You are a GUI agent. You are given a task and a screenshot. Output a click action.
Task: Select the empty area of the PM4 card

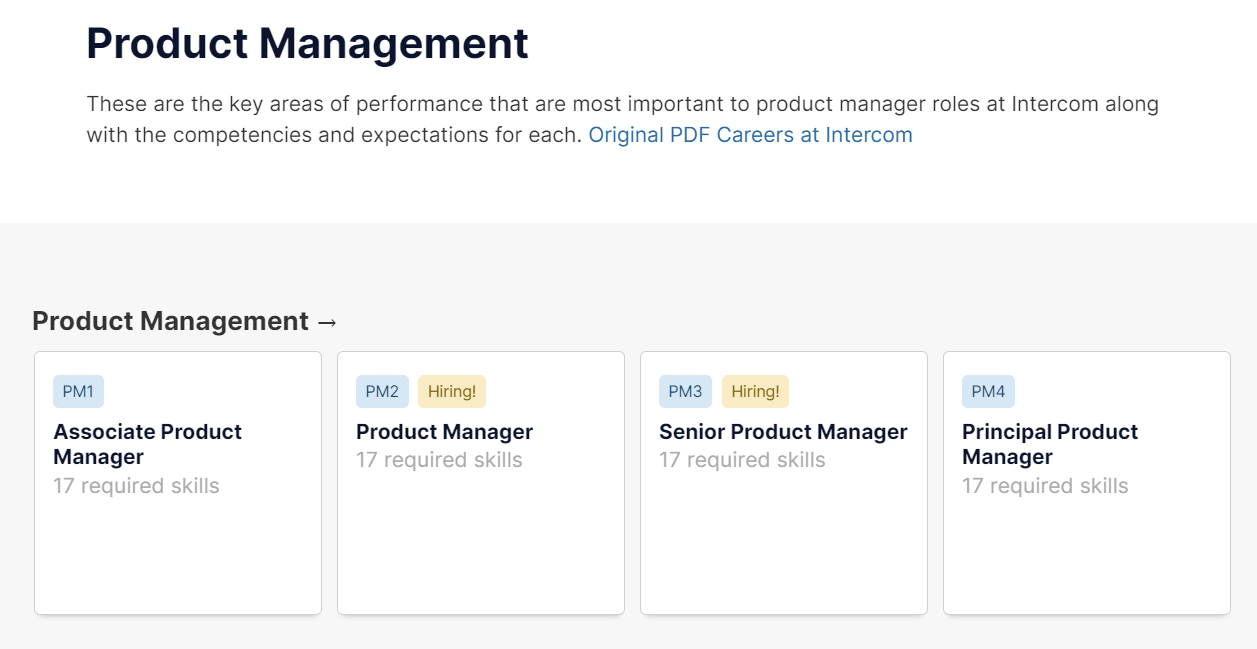[1087, 560]
